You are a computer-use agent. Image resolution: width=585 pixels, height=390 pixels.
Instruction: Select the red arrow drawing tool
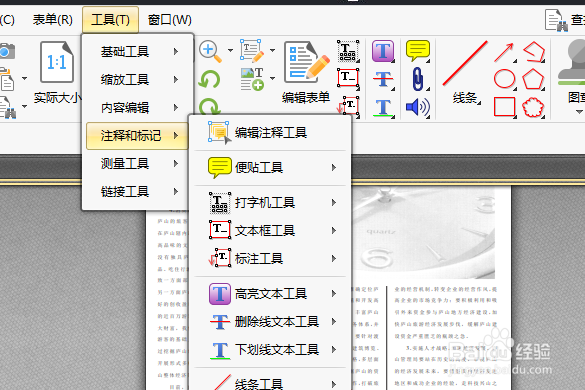coord(504,52)
